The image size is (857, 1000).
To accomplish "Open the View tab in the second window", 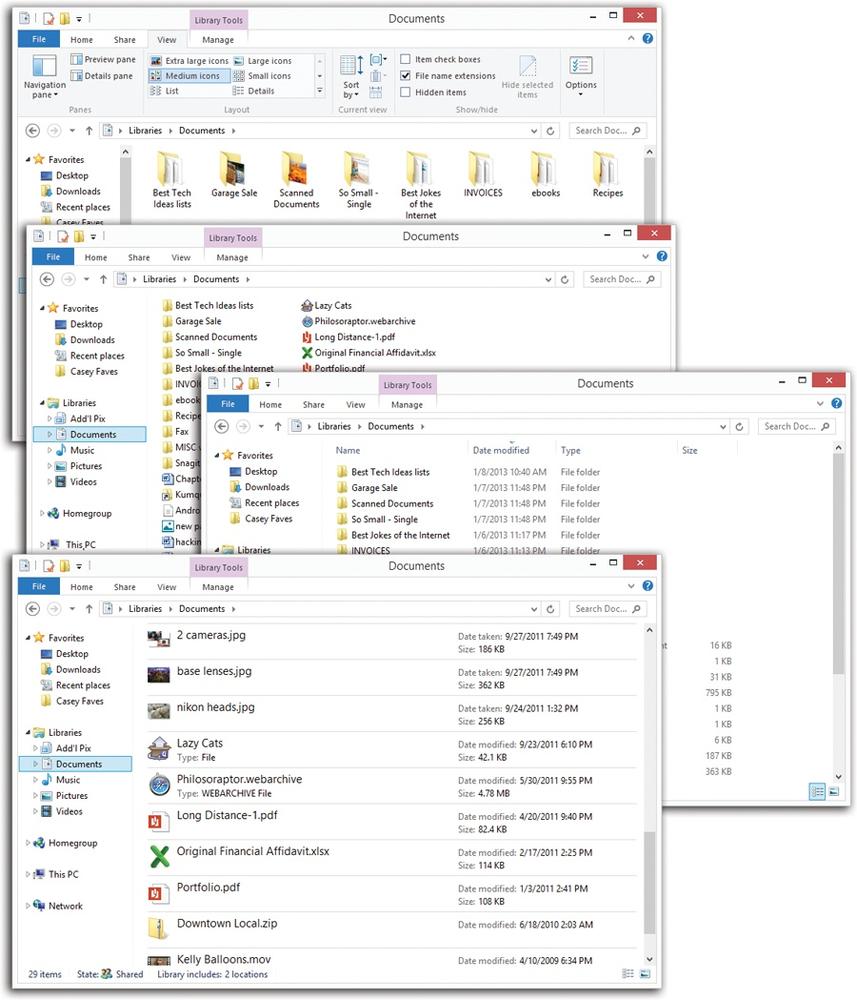I will click(180, 258).
